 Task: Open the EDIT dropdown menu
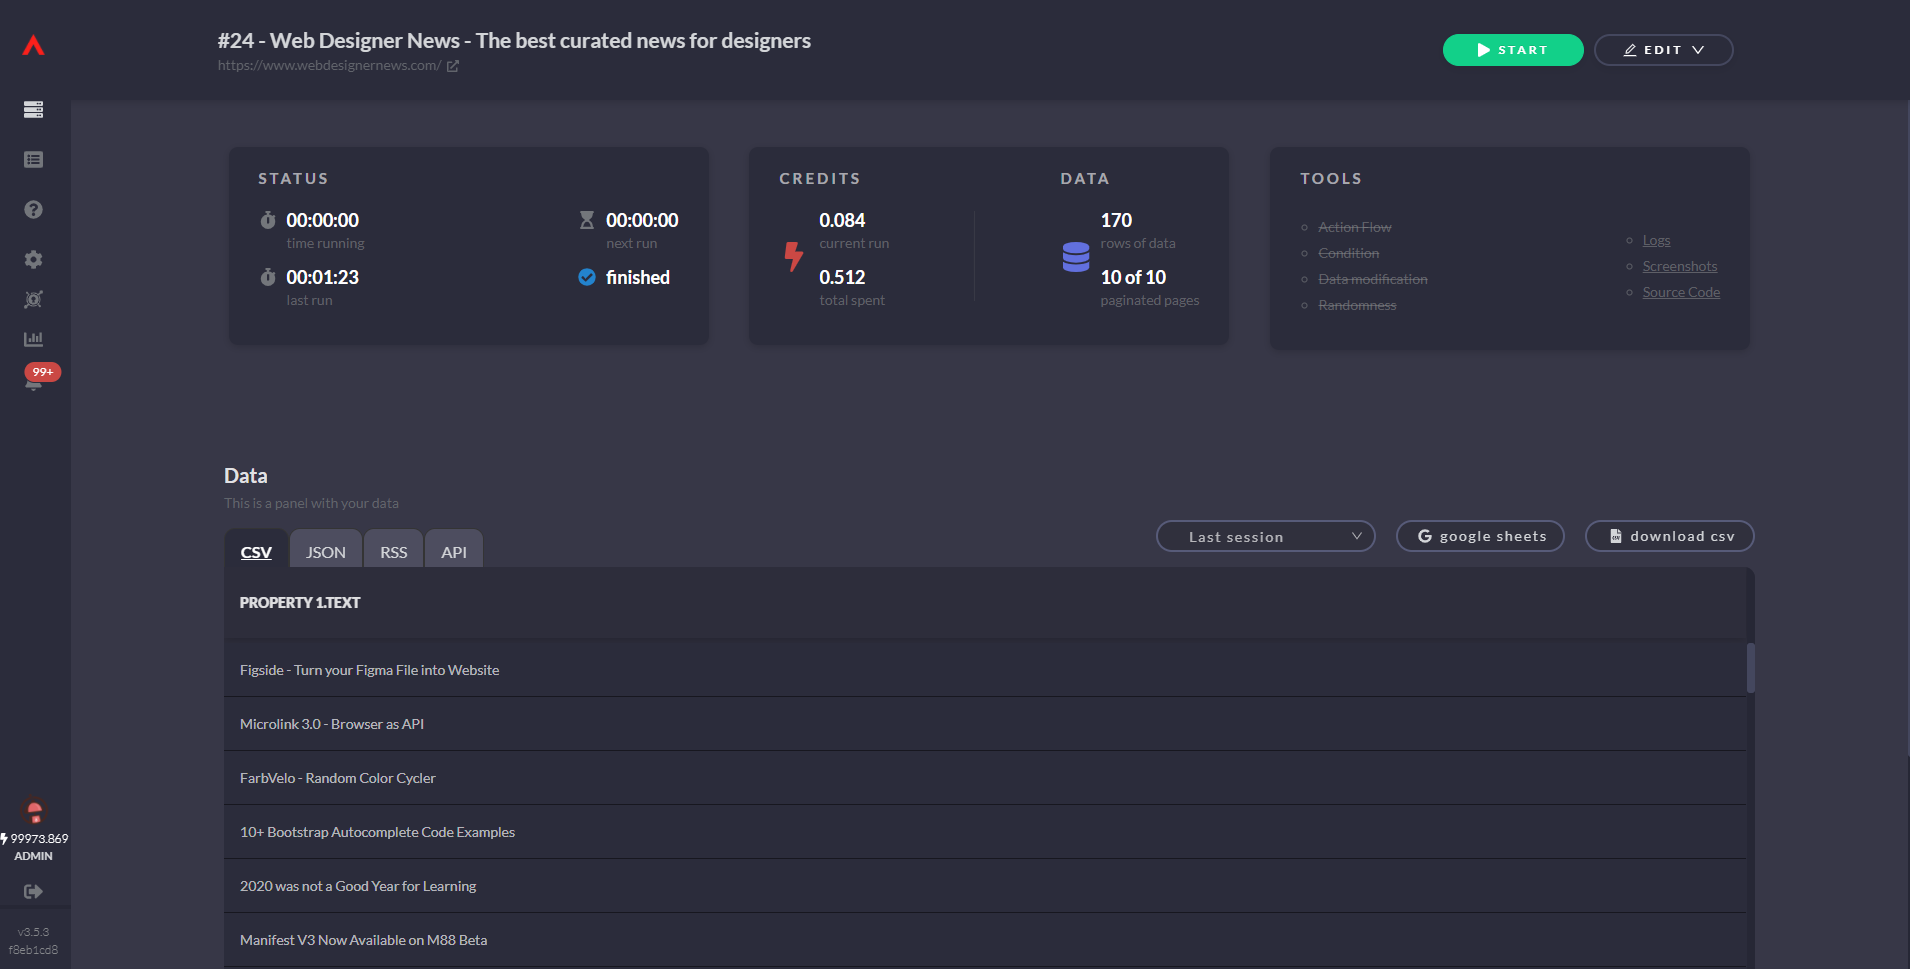(1664, 50)
